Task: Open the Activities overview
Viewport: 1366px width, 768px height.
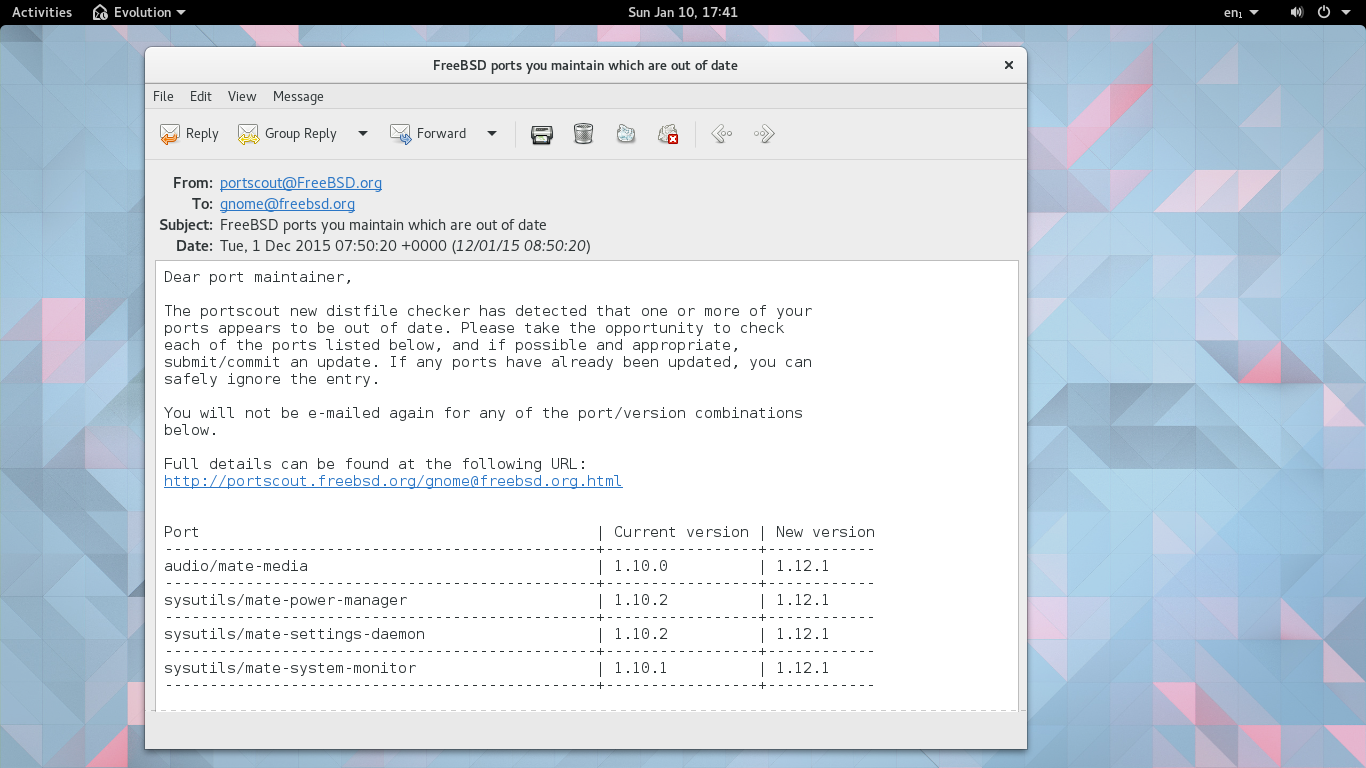Action: point(42,12)
